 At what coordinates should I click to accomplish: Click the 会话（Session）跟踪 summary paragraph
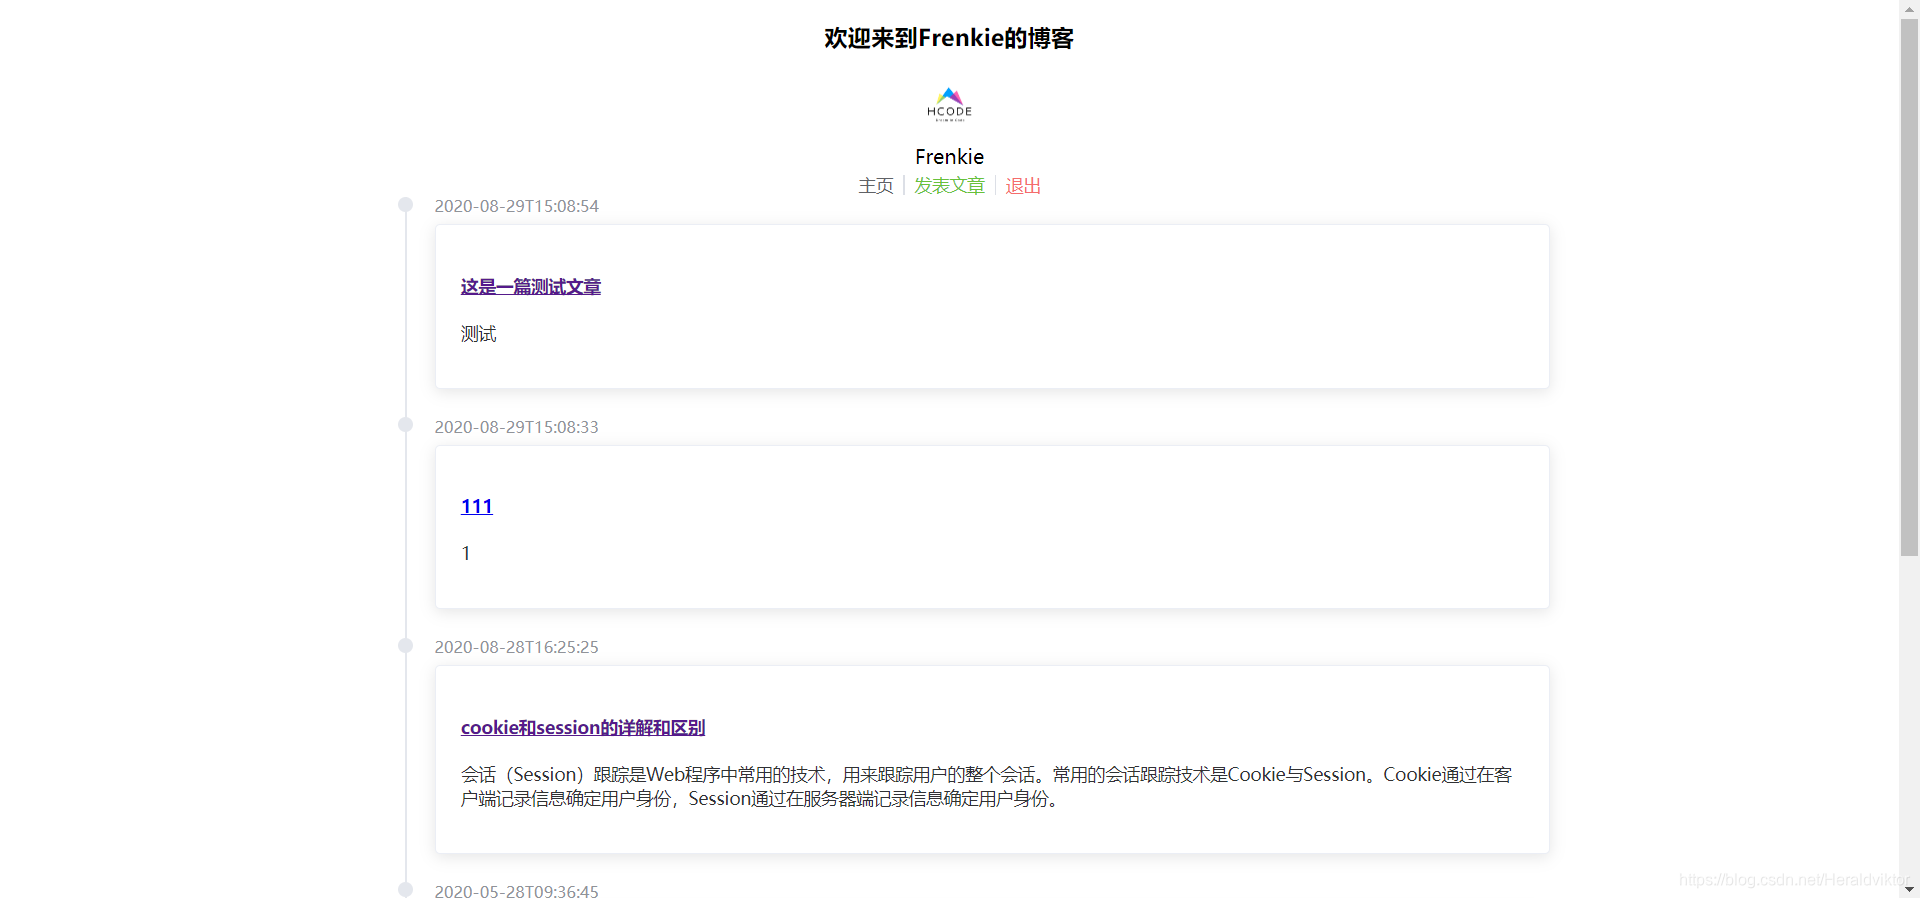pos(987,787)
